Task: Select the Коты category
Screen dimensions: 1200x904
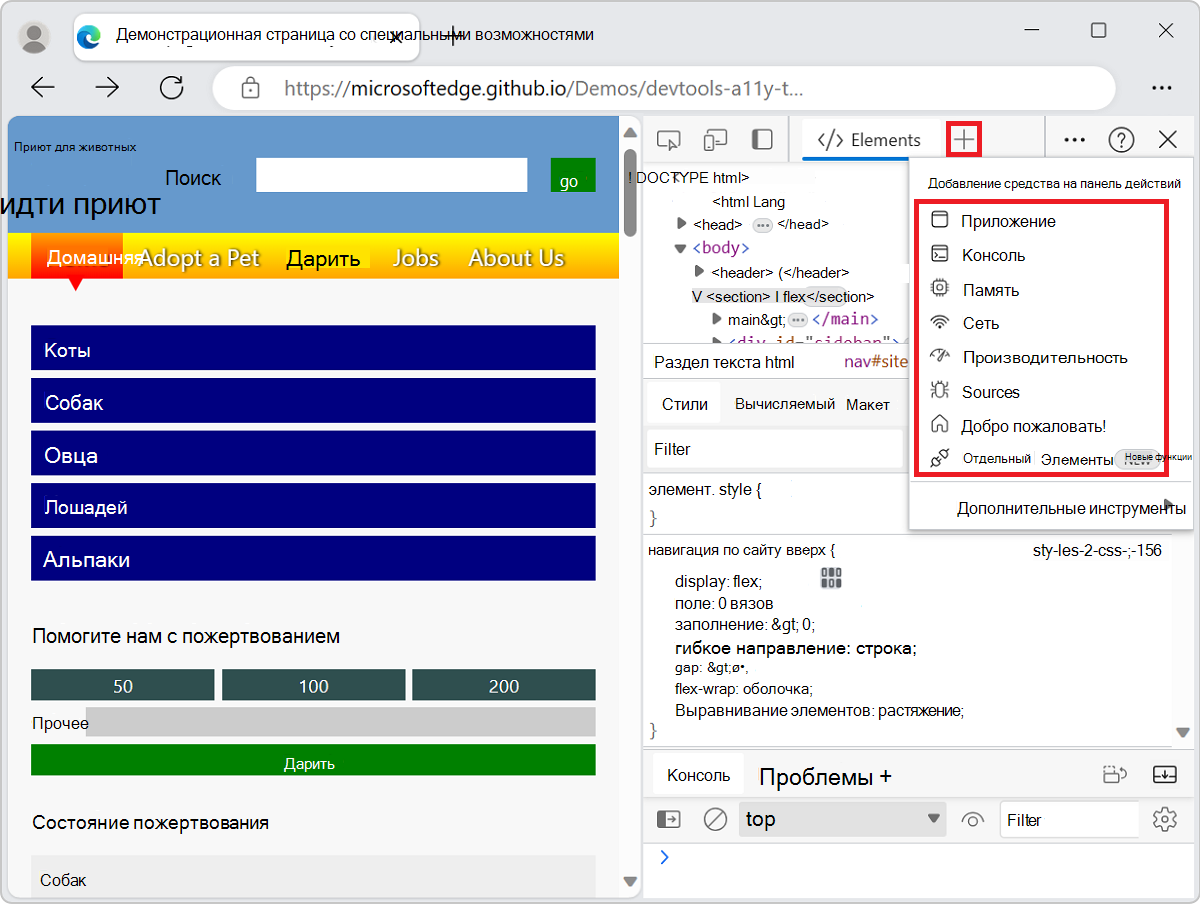Action: point(313,349)
